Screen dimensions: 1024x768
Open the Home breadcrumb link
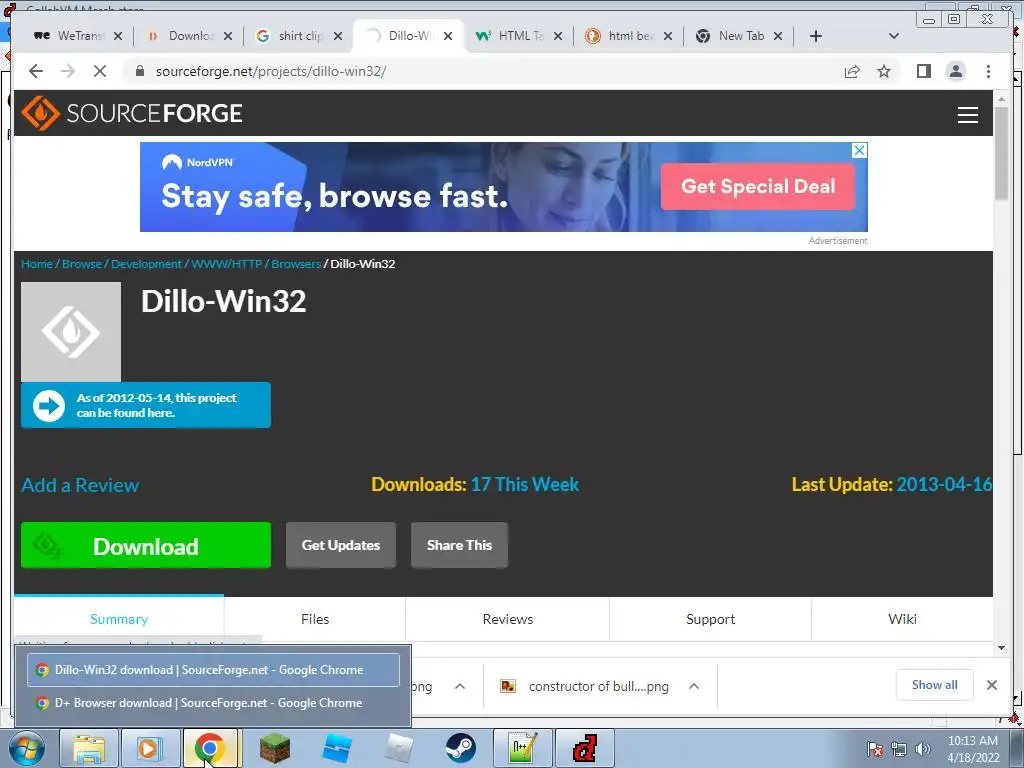pos(37,264)
